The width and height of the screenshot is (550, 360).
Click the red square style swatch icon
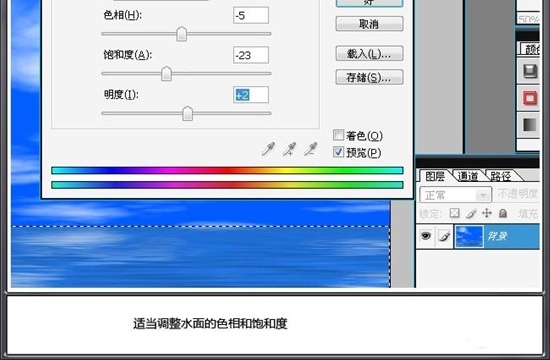pos(530,98)
